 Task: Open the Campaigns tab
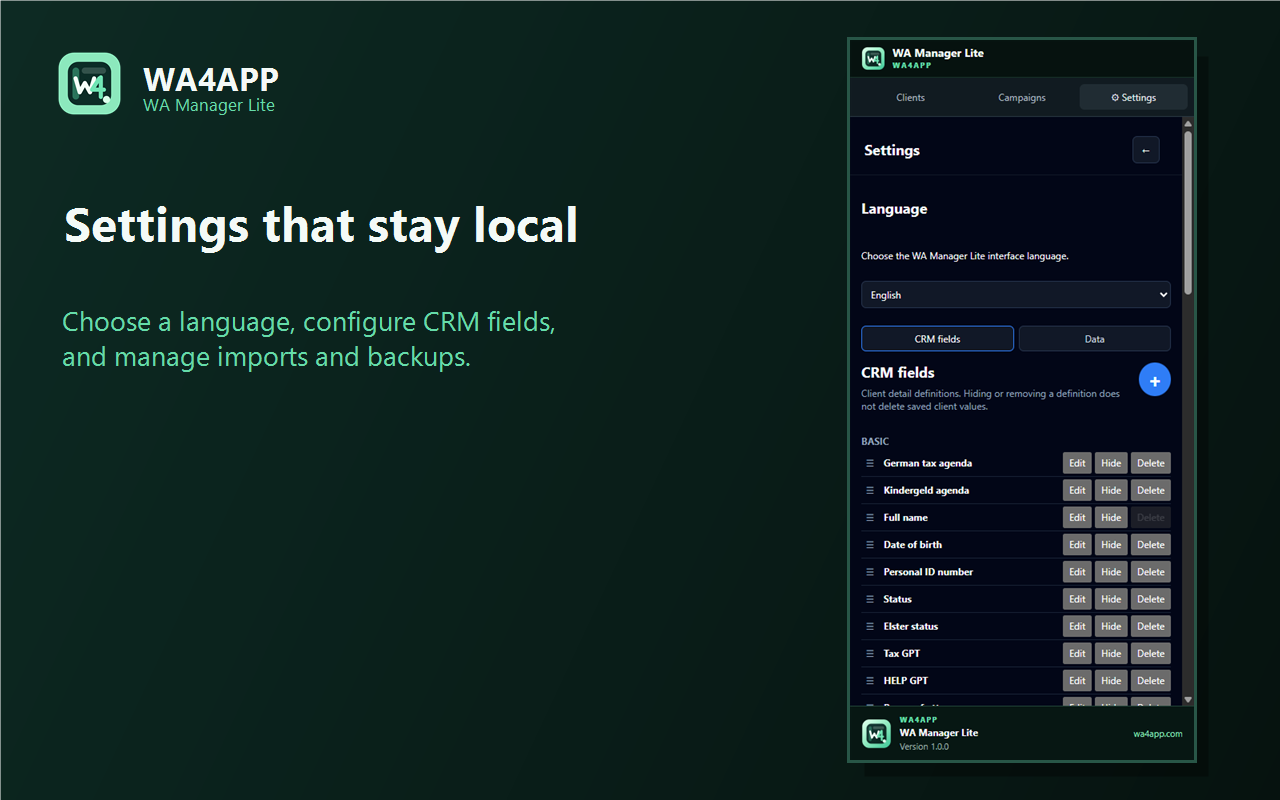tap(1022, 97)
